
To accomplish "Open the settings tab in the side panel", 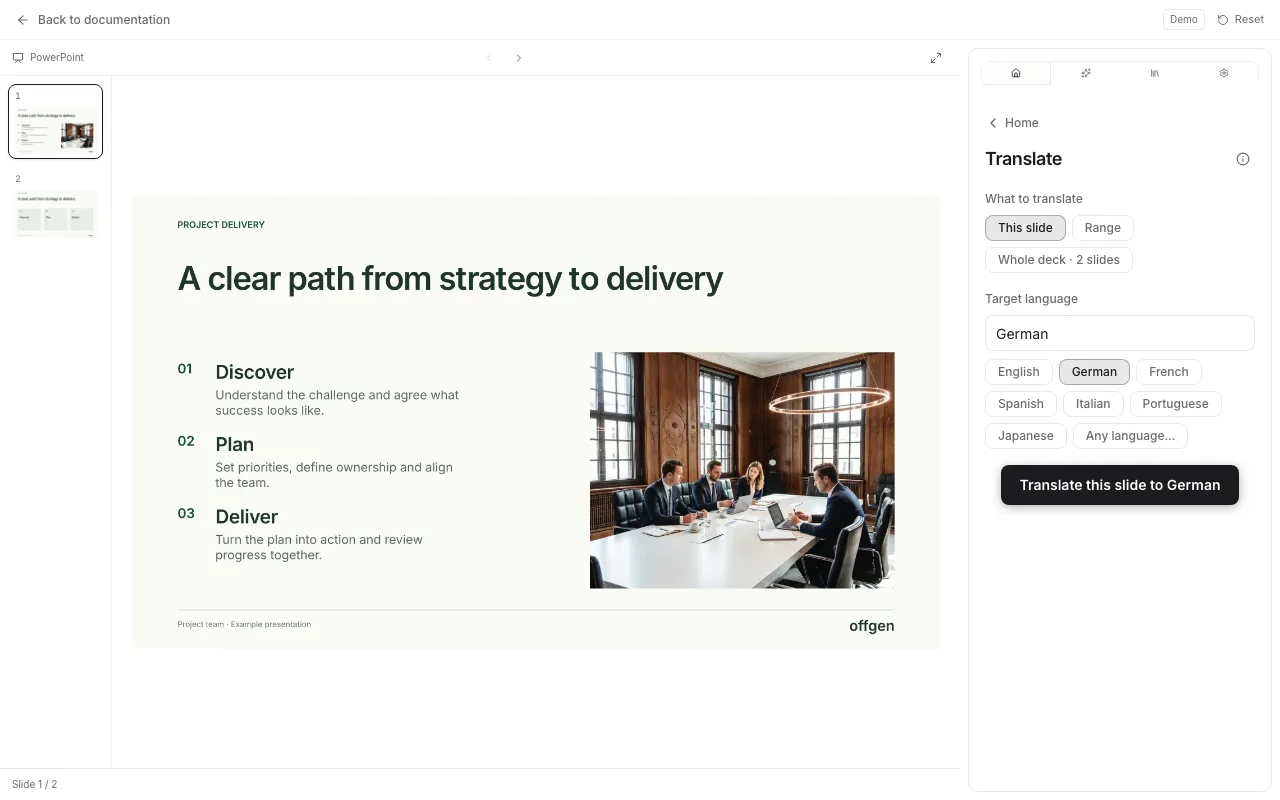I will point(1224,73).
